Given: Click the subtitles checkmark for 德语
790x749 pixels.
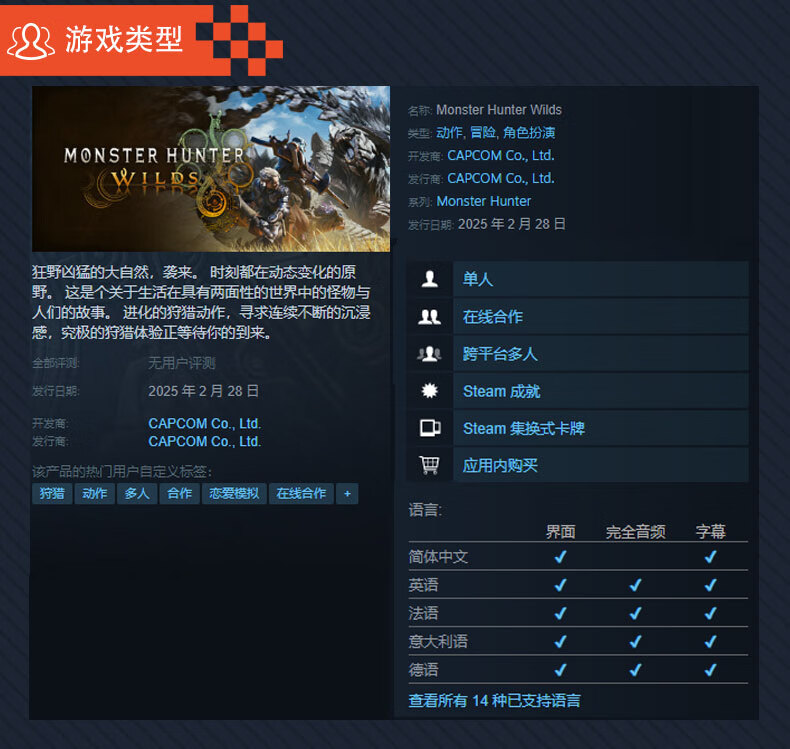Looking at the screenshot, I should [710, 669].
